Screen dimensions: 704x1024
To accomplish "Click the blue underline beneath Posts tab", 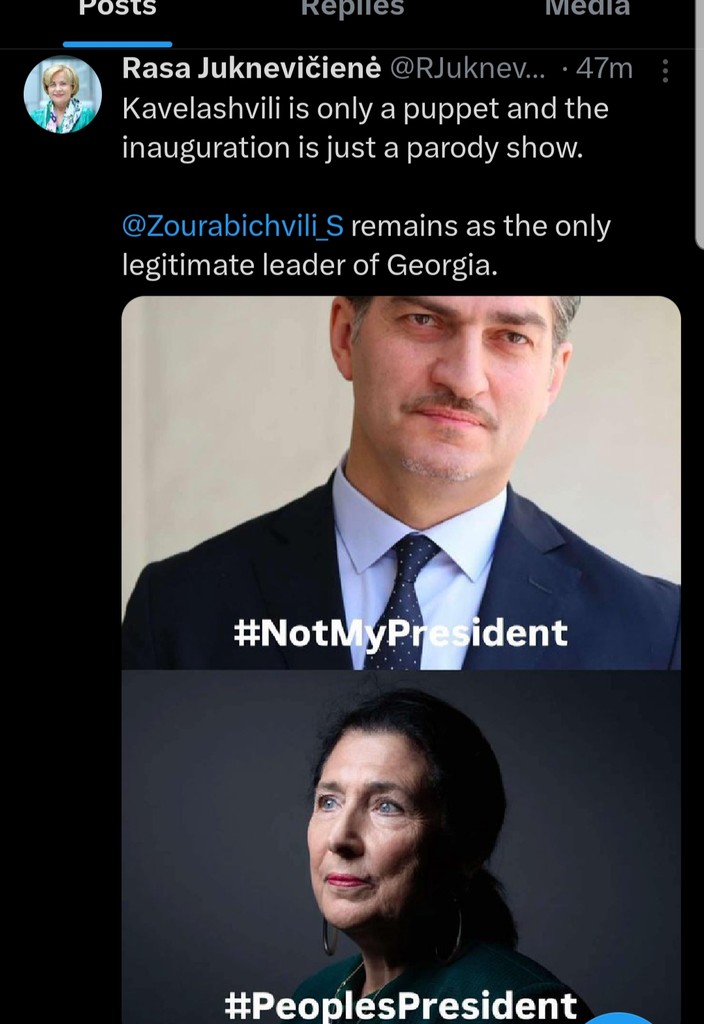I will coord(118,44).
